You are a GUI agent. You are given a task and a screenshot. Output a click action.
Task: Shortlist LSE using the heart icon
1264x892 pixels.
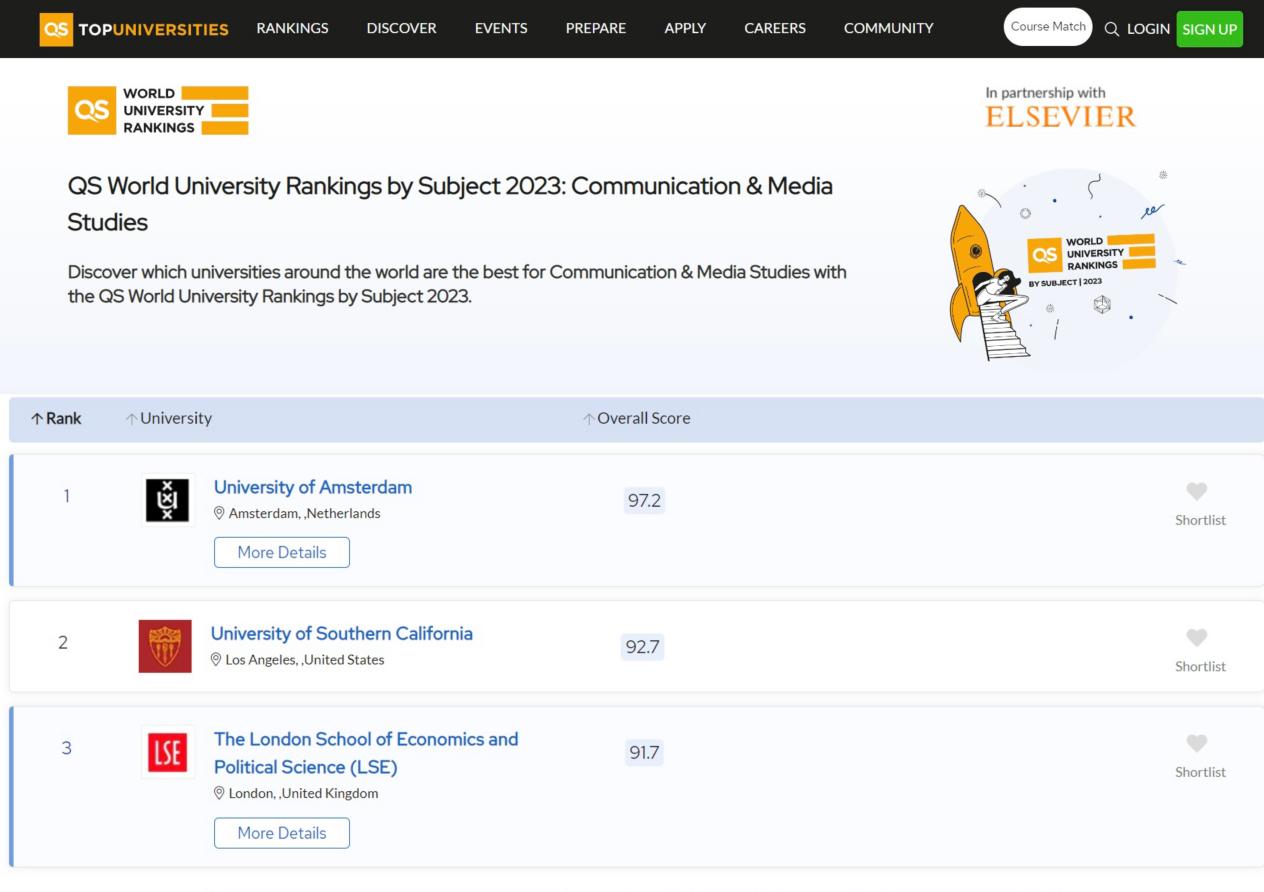click(1197, 743)
